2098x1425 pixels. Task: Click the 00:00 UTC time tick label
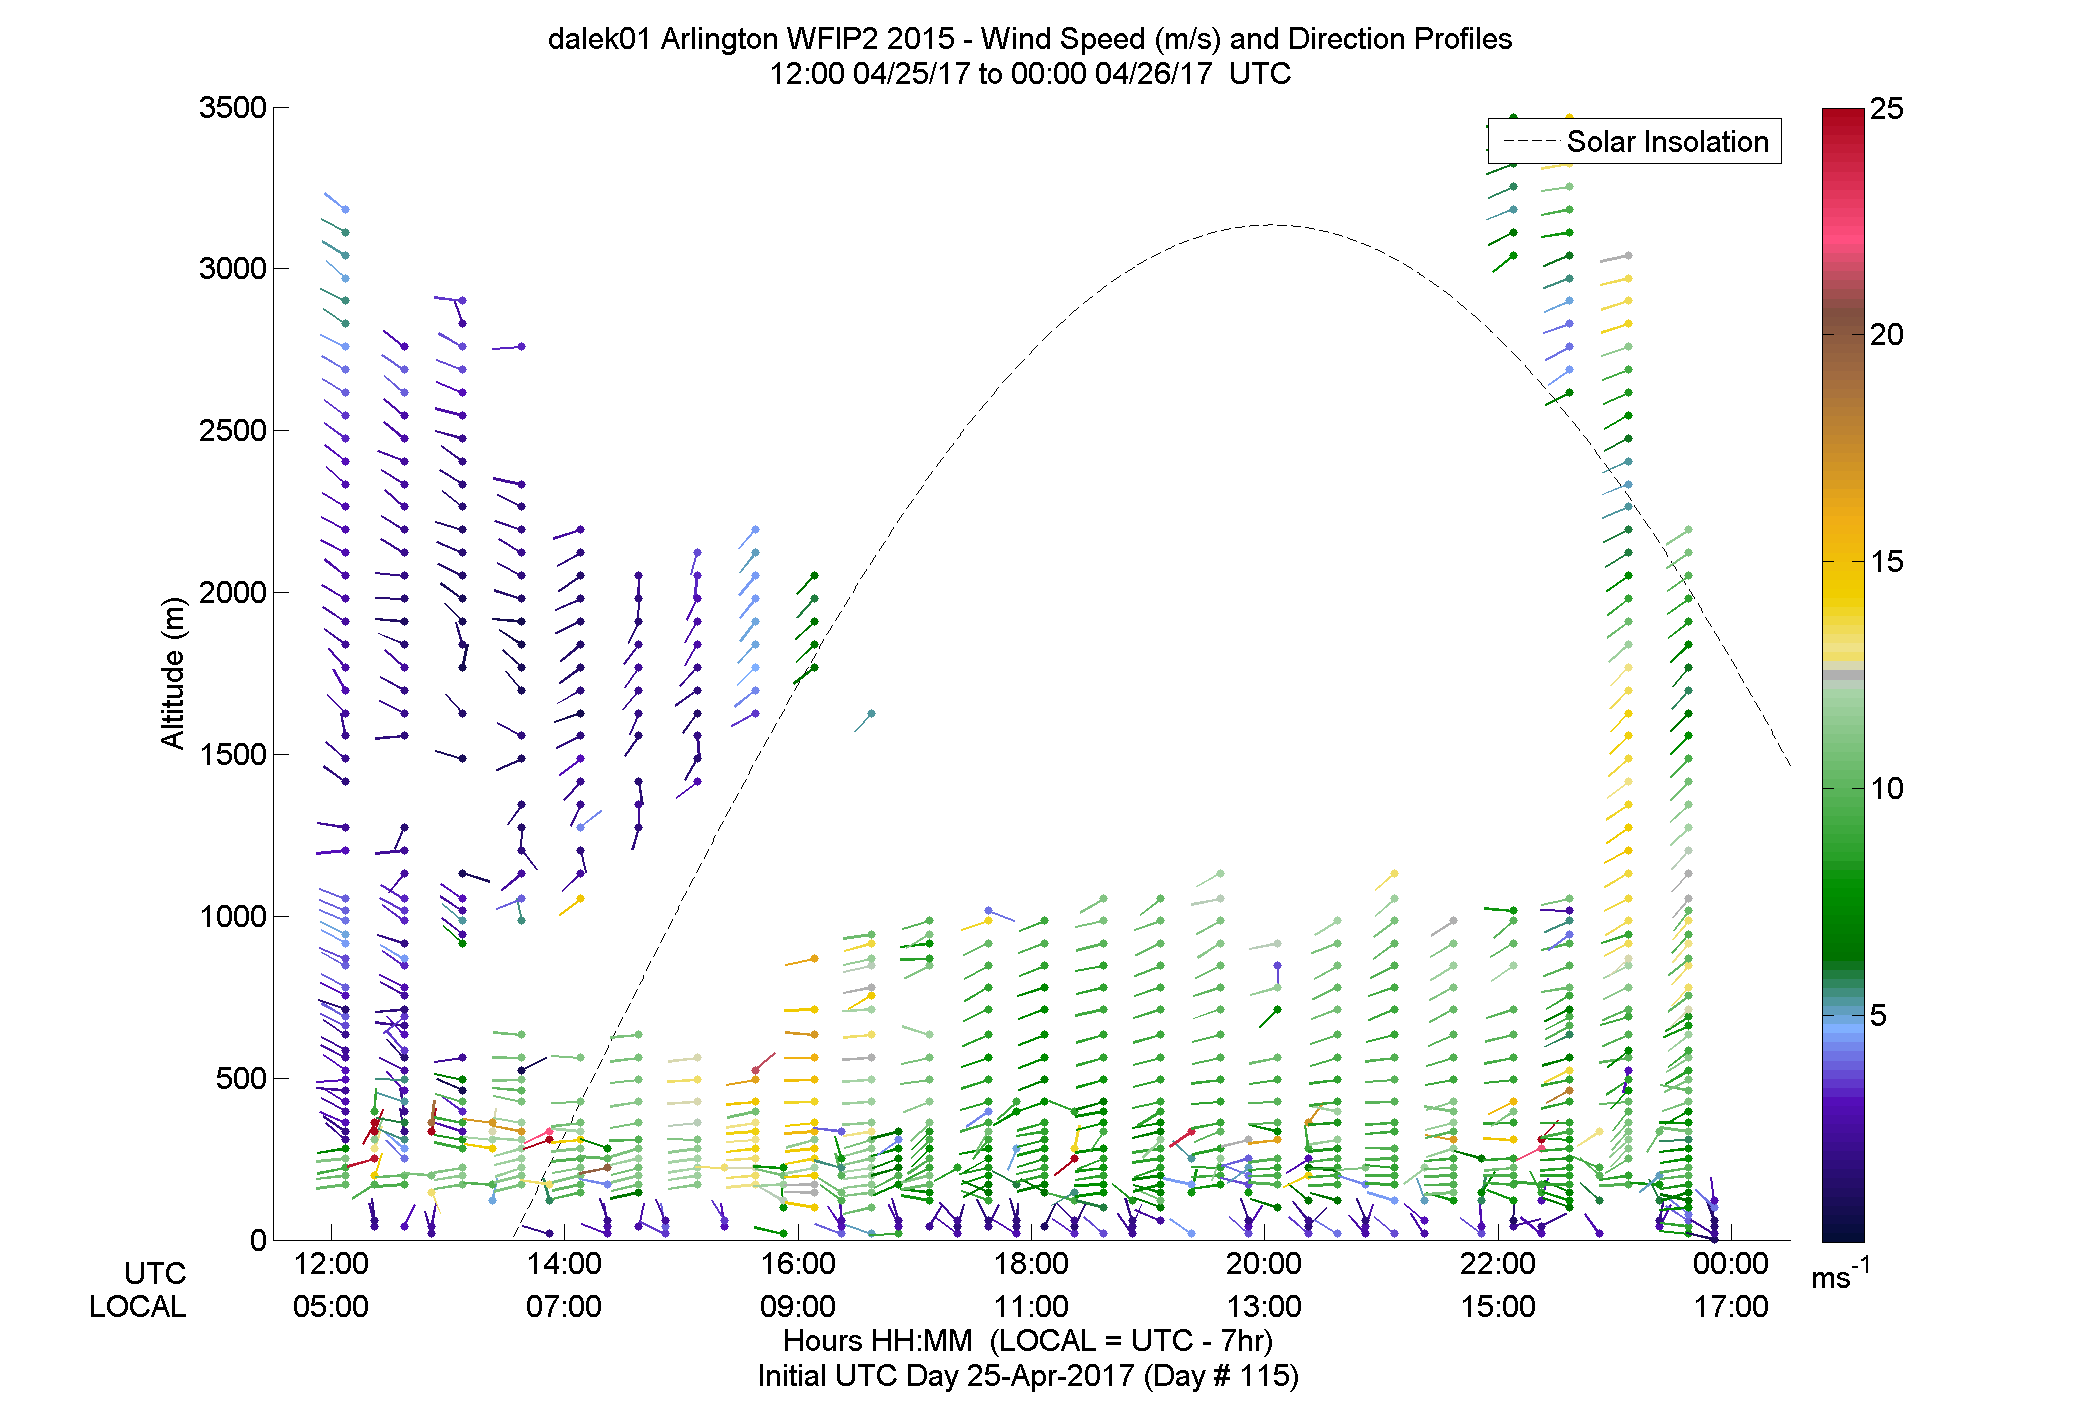[1731, 1264]
